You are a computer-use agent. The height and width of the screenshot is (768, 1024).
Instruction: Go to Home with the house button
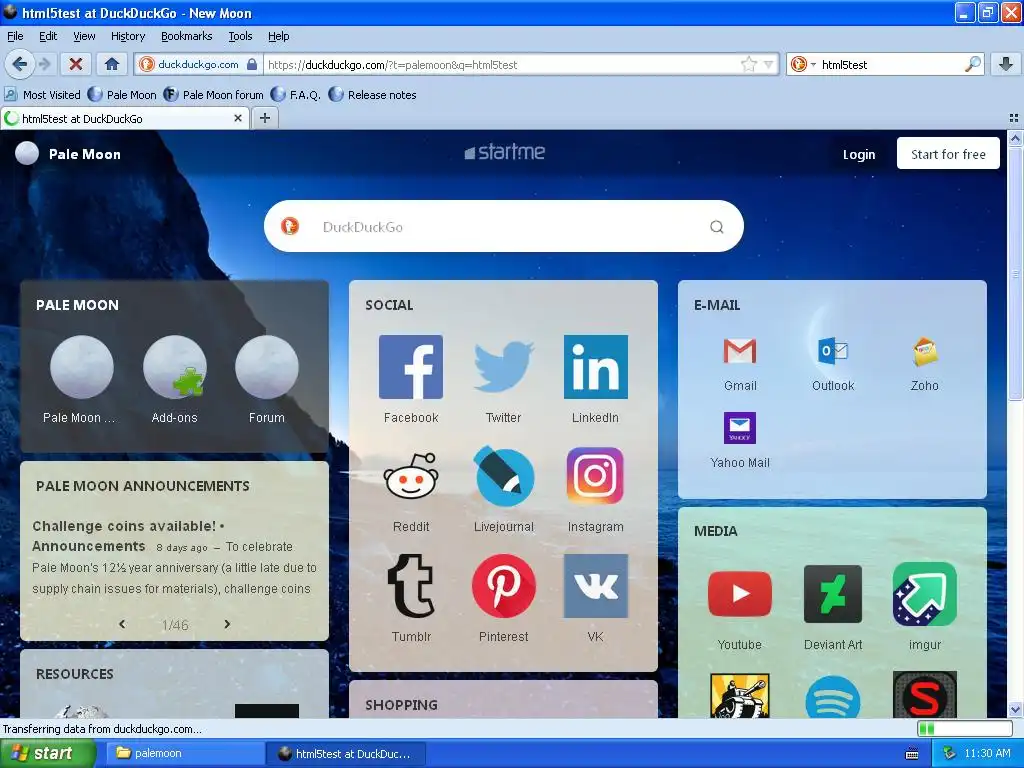[112, 64]
